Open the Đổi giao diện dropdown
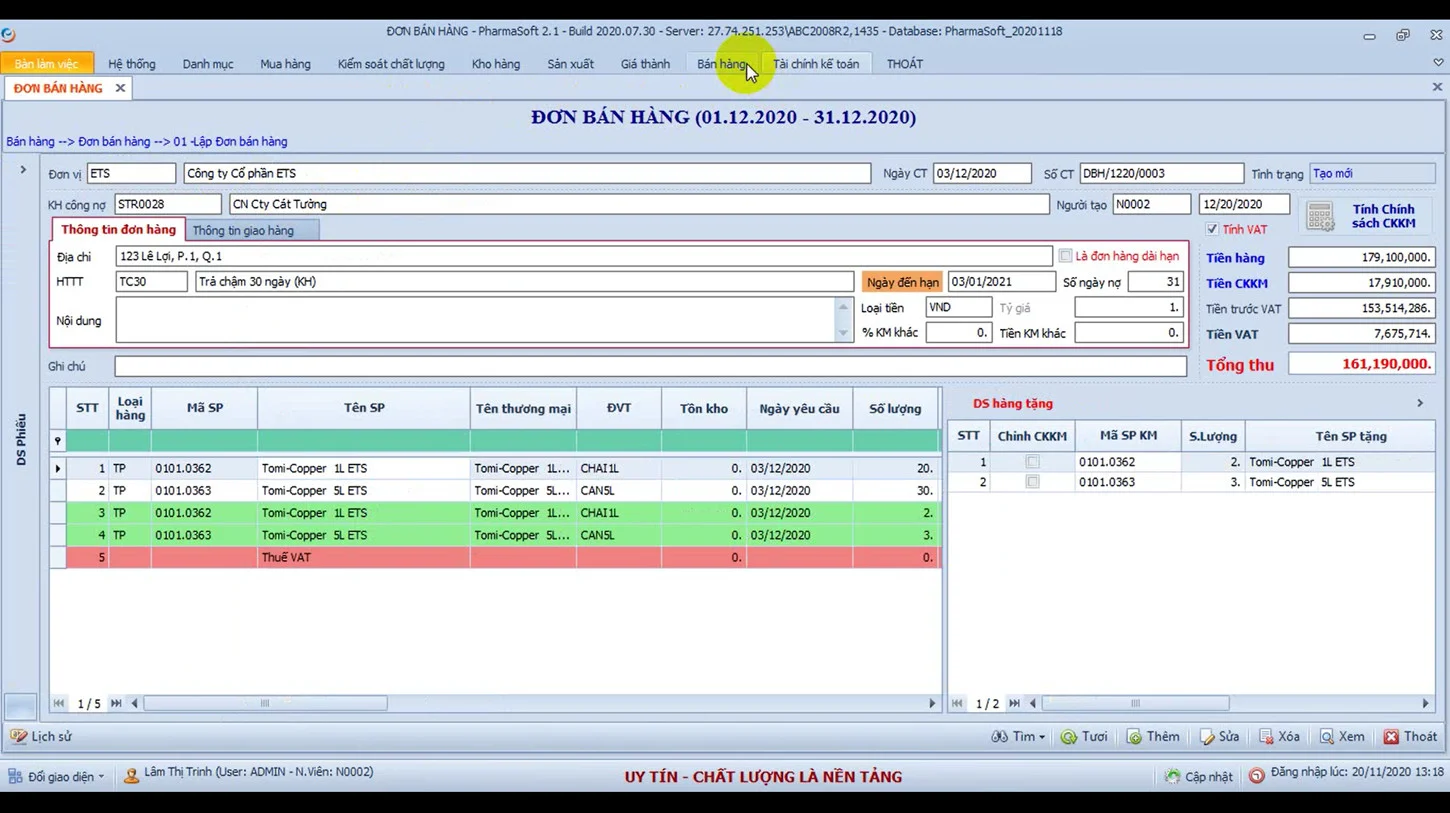 [58, 776]
